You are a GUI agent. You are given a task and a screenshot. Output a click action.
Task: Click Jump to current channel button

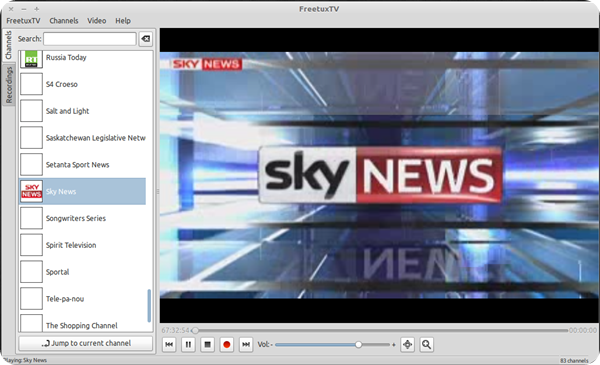point(86,343)
